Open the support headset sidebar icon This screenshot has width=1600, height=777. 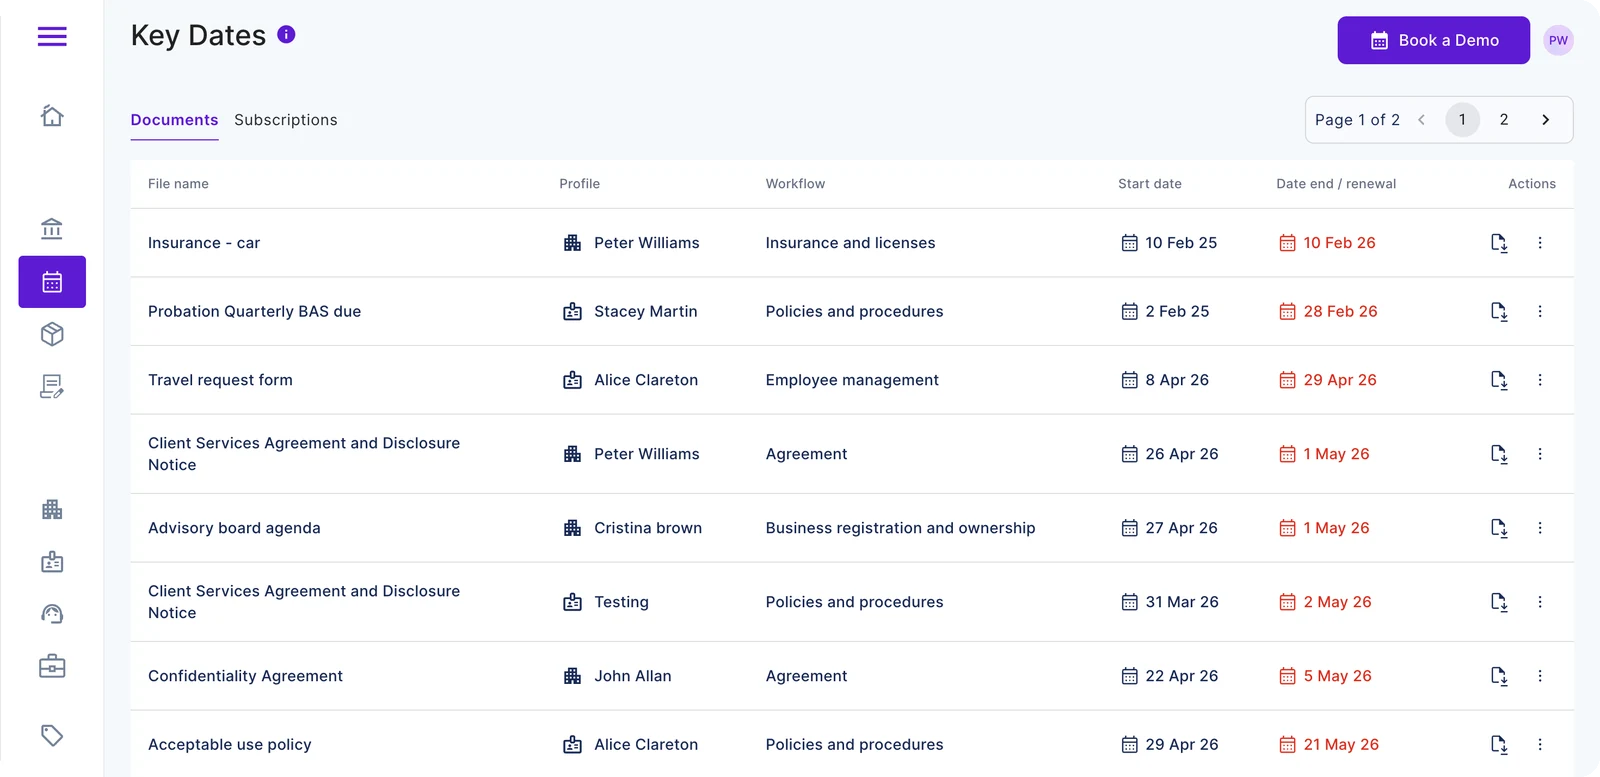[x=52, y=614]
